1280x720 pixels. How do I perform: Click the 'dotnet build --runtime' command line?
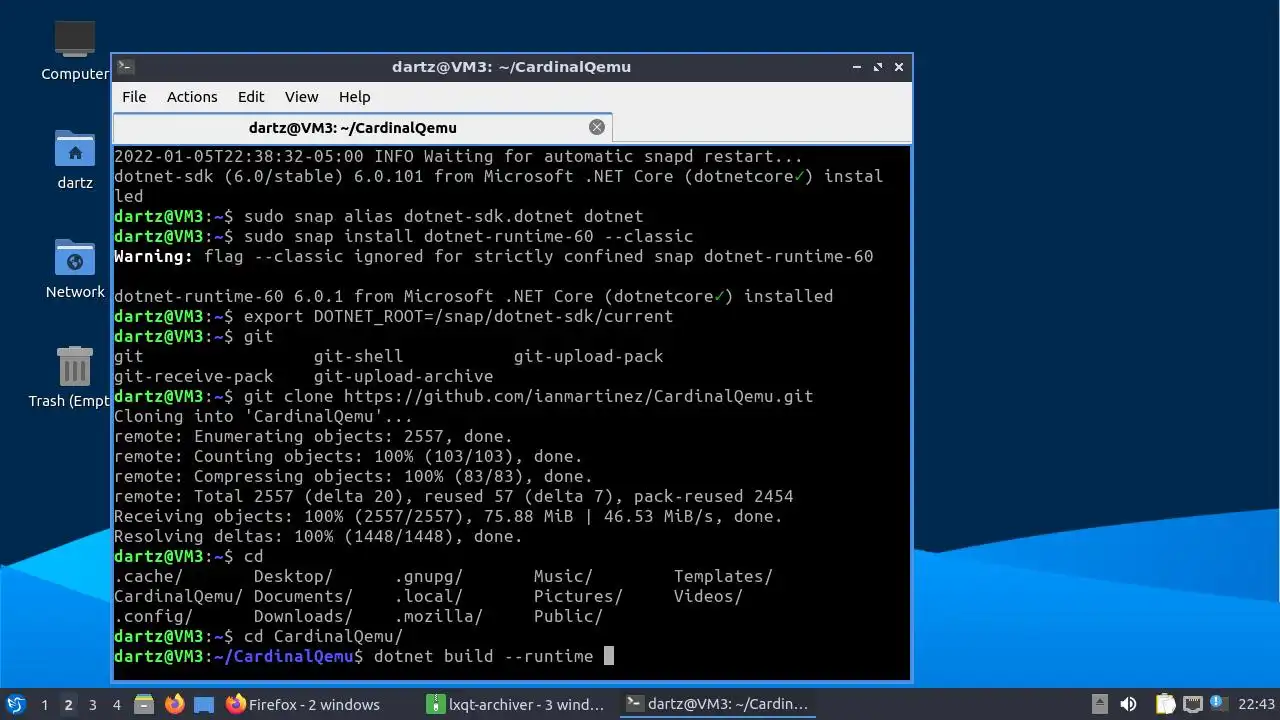click(483, 656)
